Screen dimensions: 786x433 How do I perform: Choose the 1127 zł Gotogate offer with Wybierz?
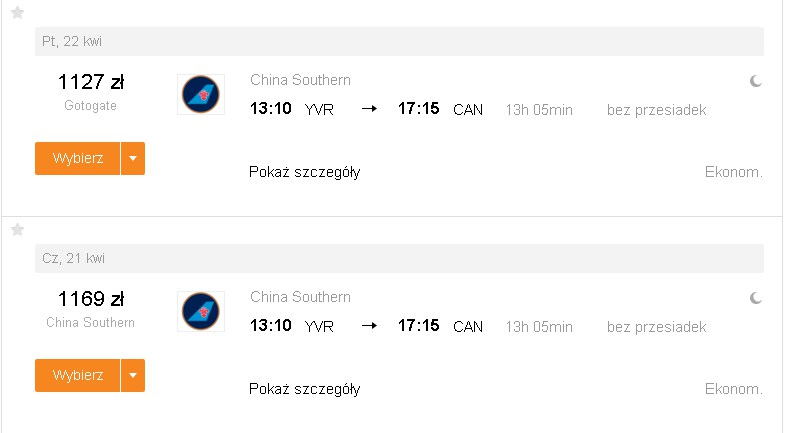point(78,158)
